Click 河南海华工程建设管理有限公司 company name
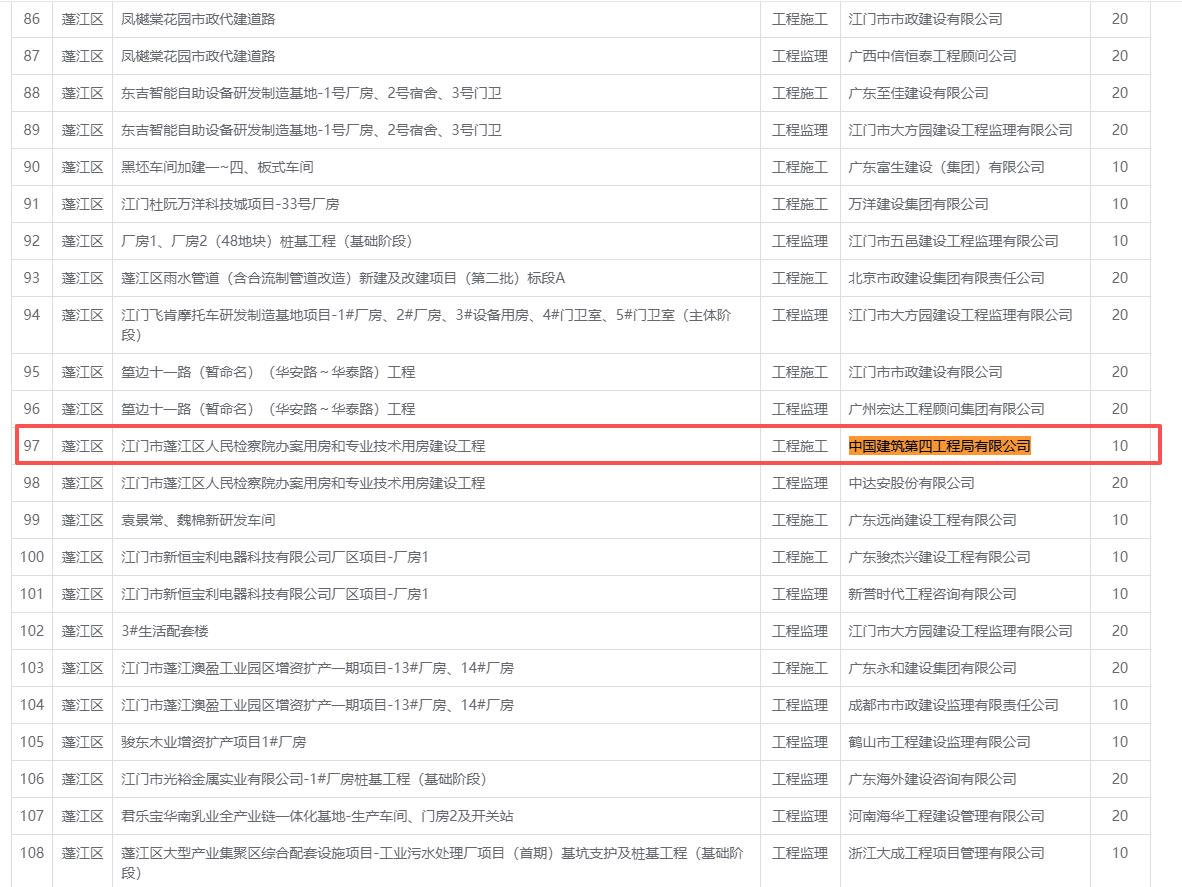 click(x=946, y=816)
